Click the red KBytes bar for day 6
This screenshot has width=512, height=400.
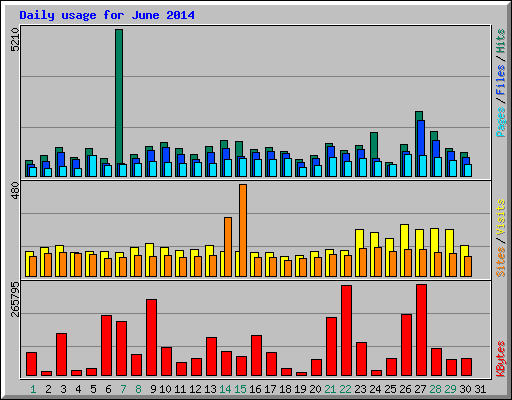[106, 346]
